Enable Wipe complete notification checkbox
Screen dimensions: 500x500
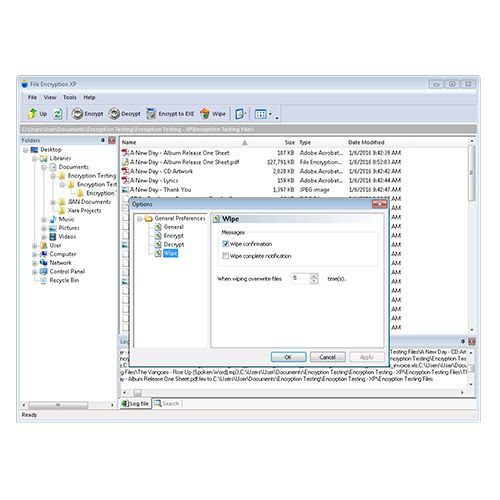226,256
